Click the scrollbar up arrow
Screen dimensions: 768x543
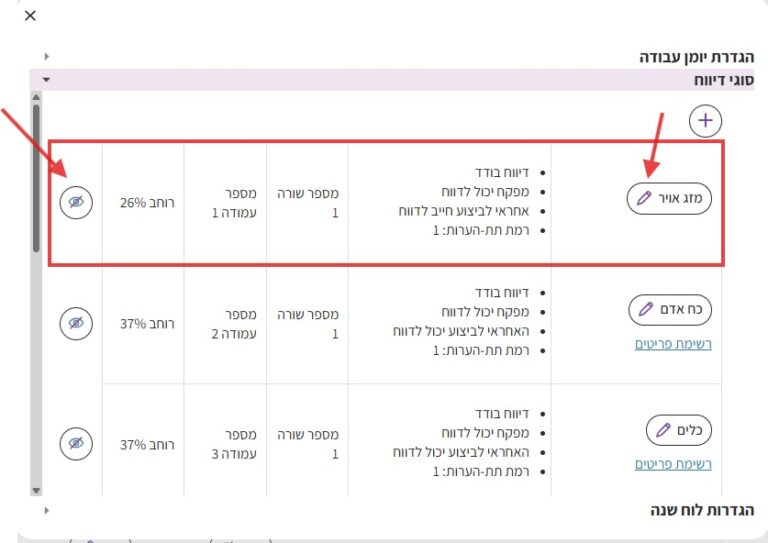click(x=37, y=98)
